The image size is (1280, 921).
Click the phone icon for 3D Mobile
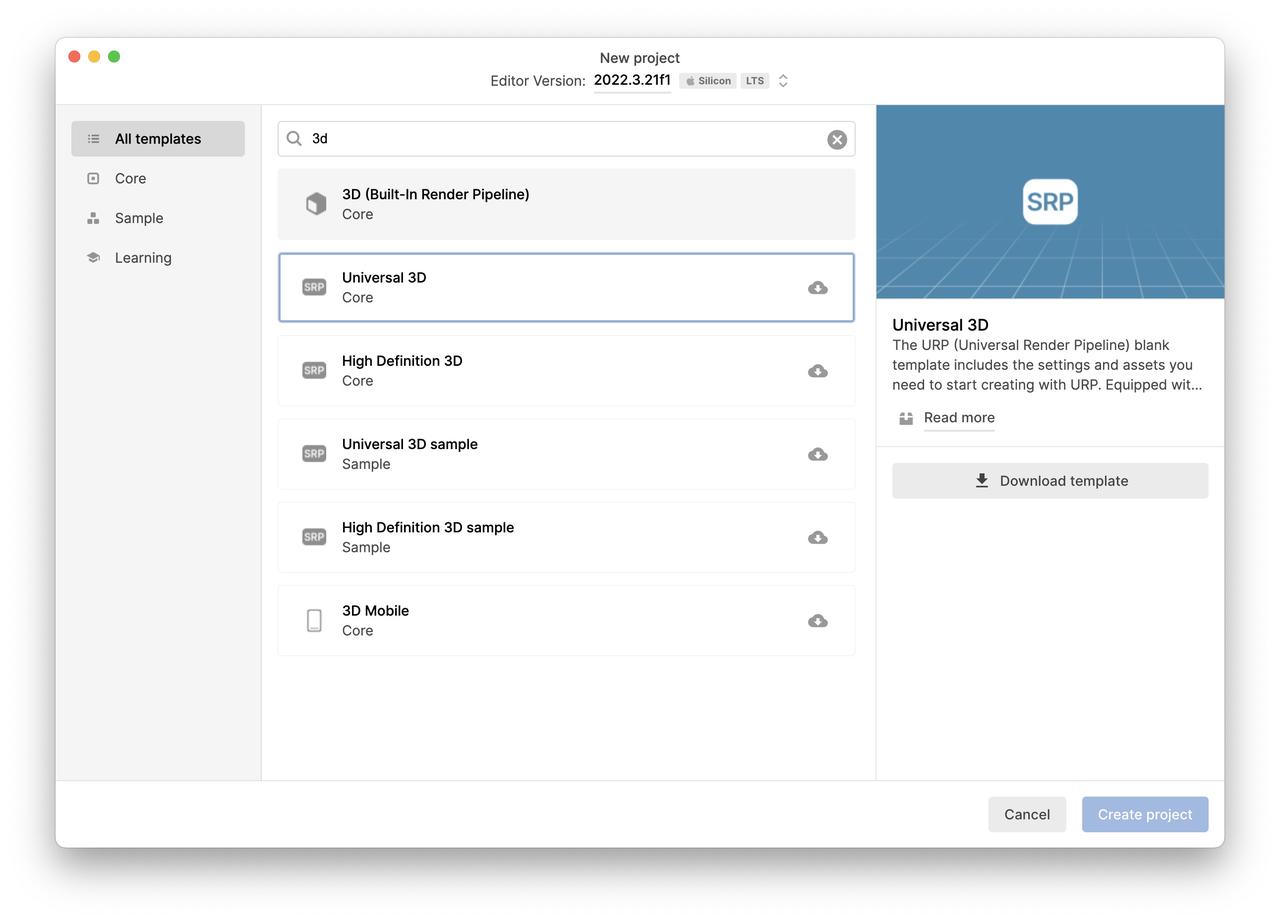pyautogui.click(x=314, y=621)
